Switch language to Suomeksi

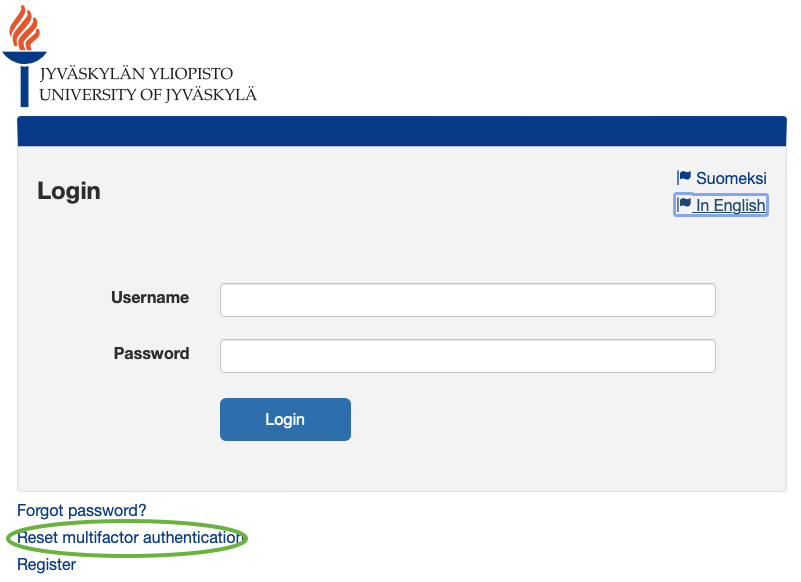click(730, 178)
